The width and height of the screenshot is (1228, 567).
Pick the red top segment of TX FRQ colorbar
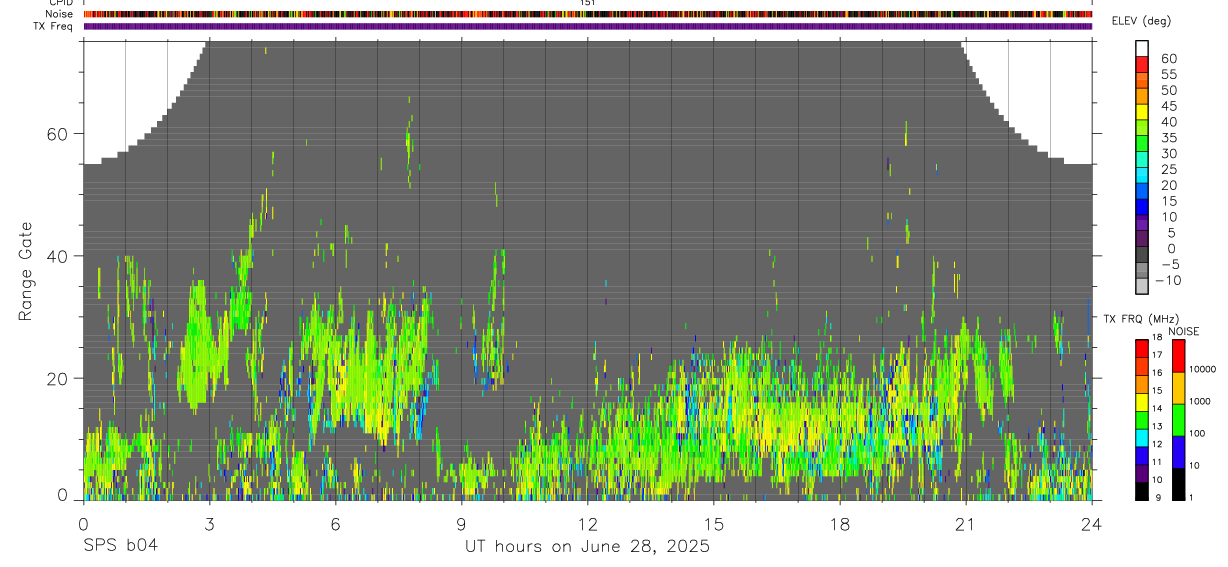pyautogui.click(x=1142, y=349)
